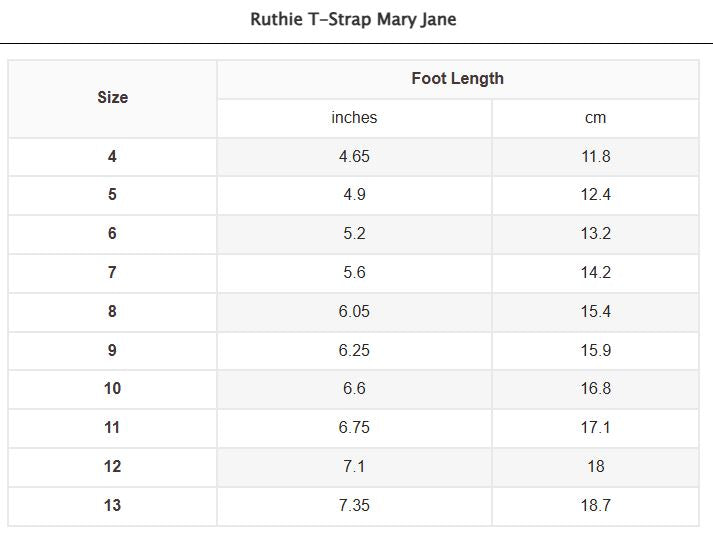Select the cm subheader cell
The height and width of the screenshot is (543, 713).
coord(595,118)
